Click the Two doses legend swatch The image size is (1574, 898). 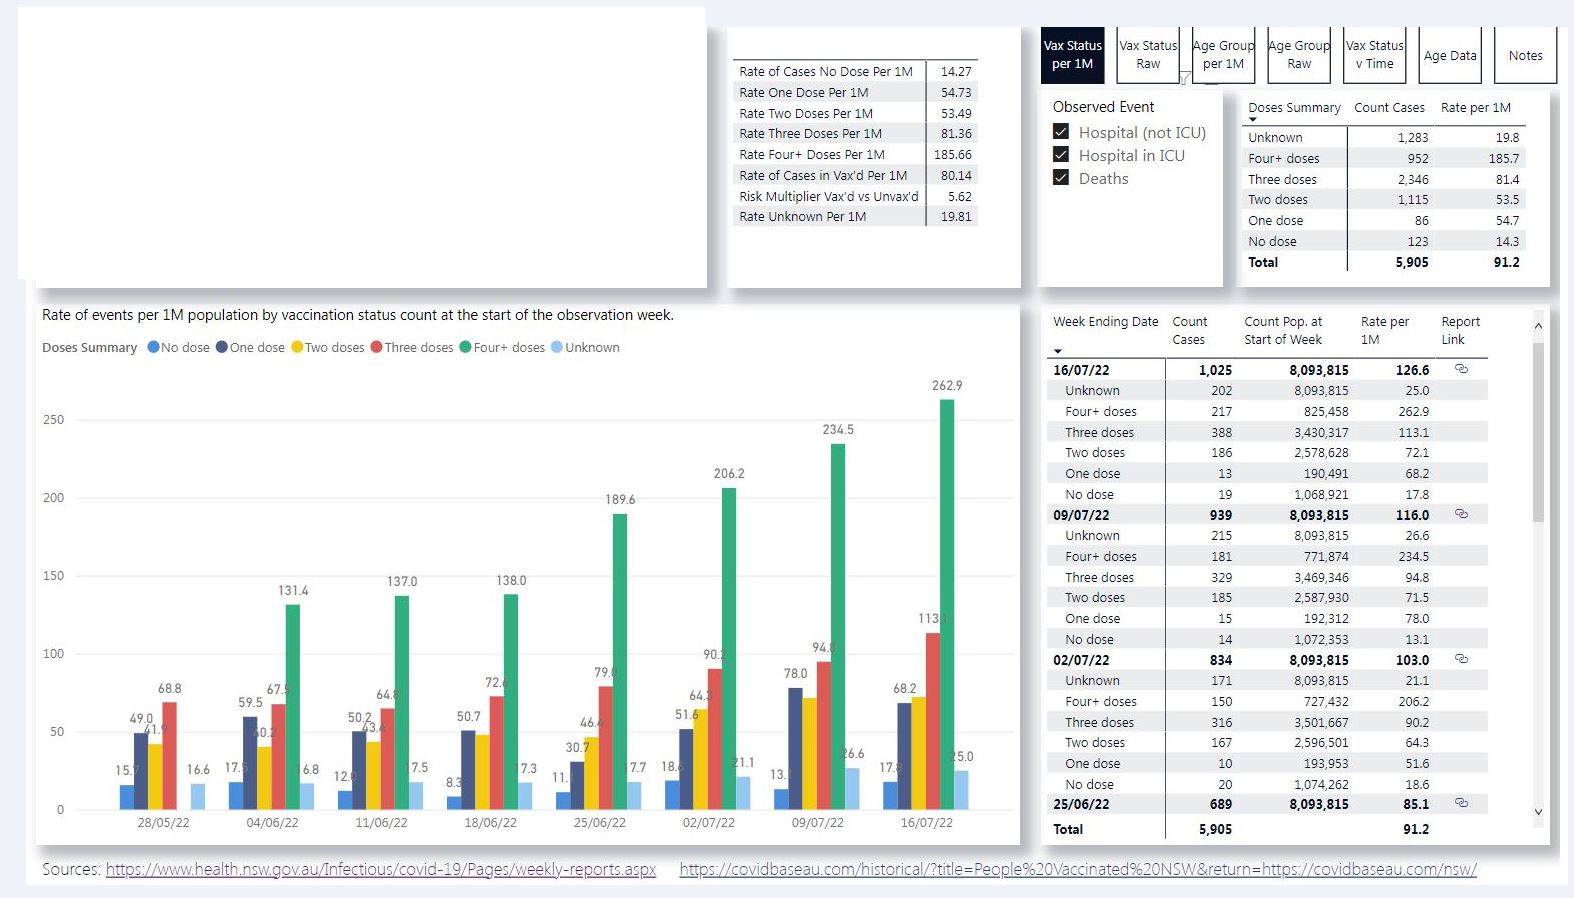[297, 347]
